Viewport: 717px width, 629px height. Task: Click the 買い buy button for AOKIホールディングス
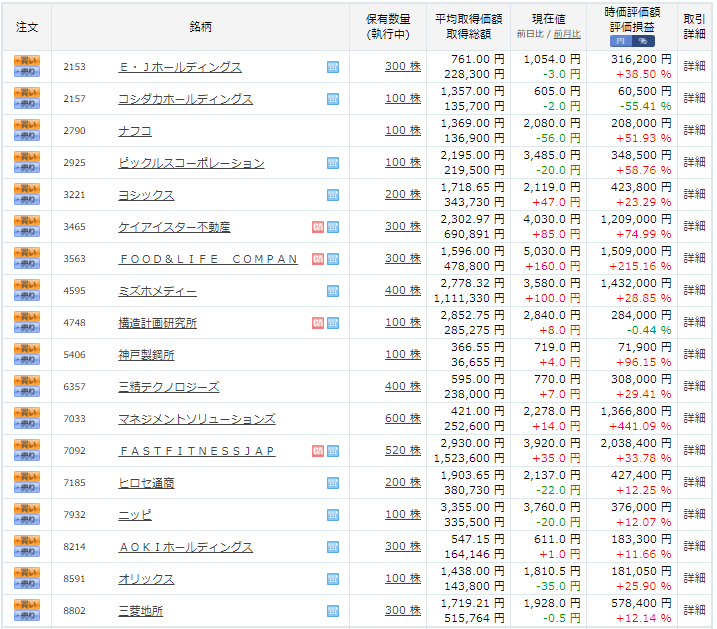pyautogui.click(x=27, y=541)
